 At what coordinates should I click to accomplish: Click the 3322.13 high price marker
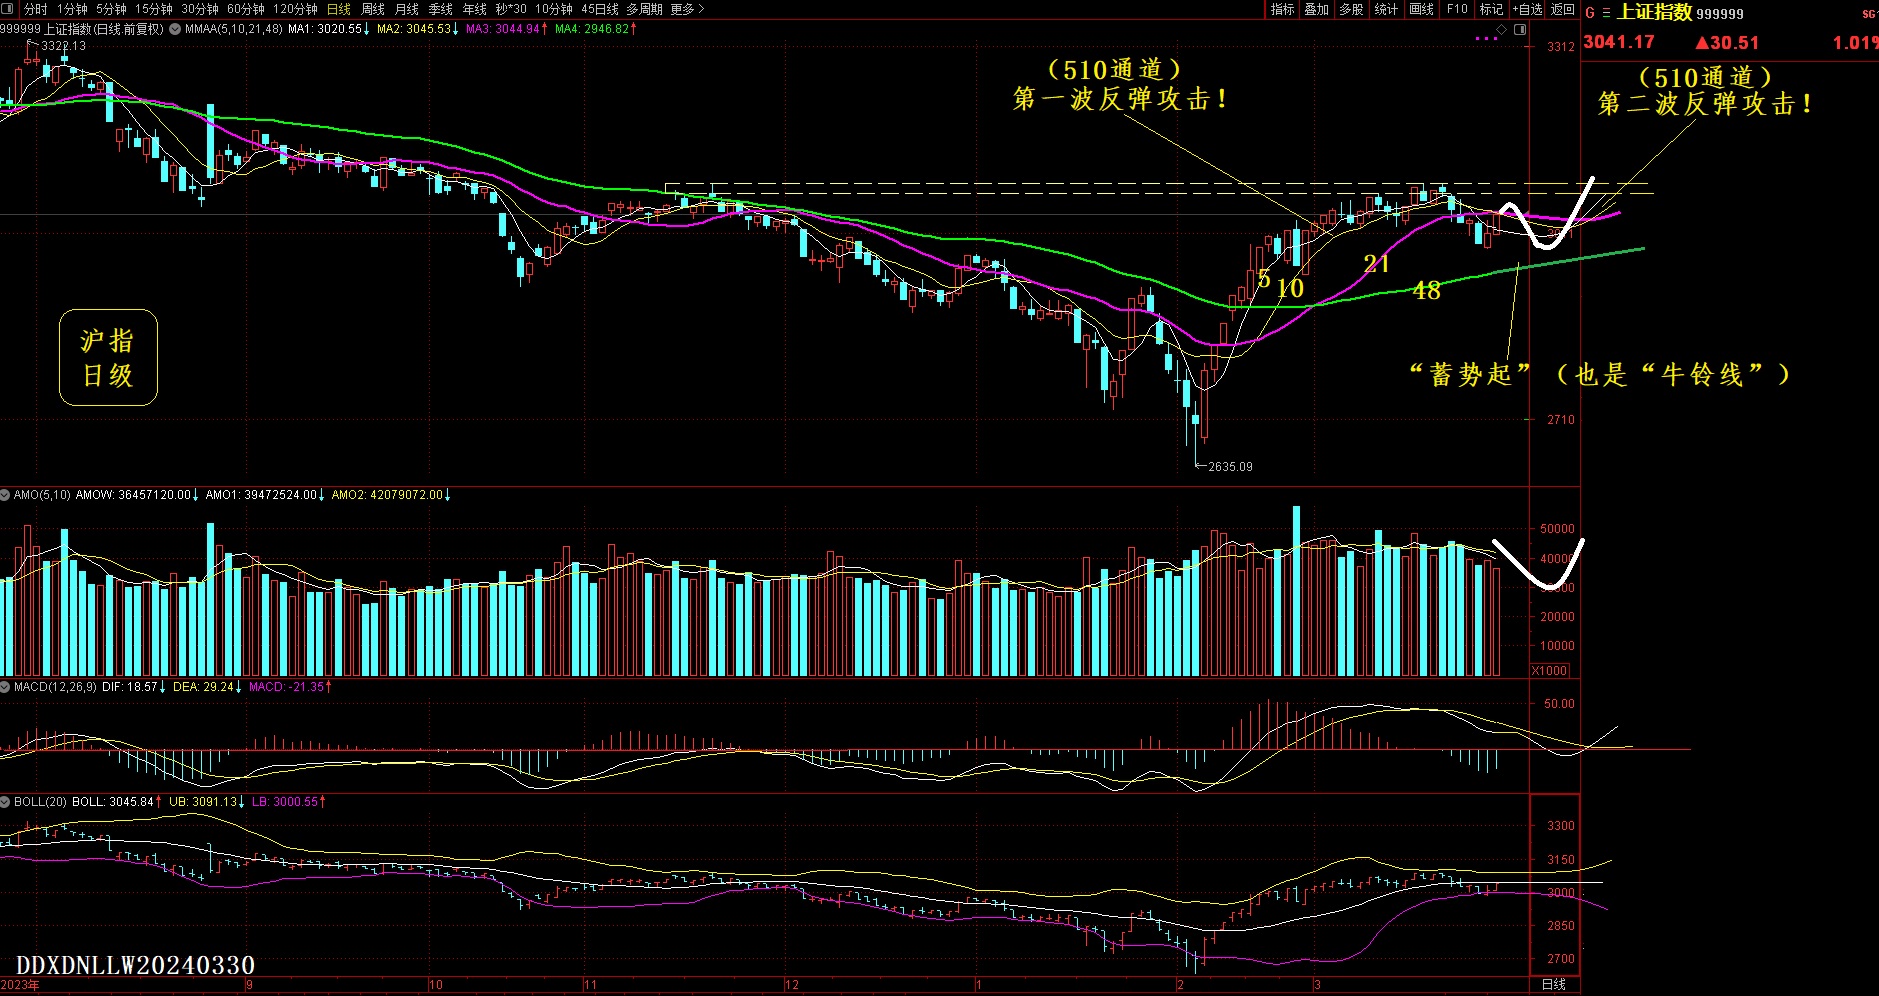click(x=63, y=46)
